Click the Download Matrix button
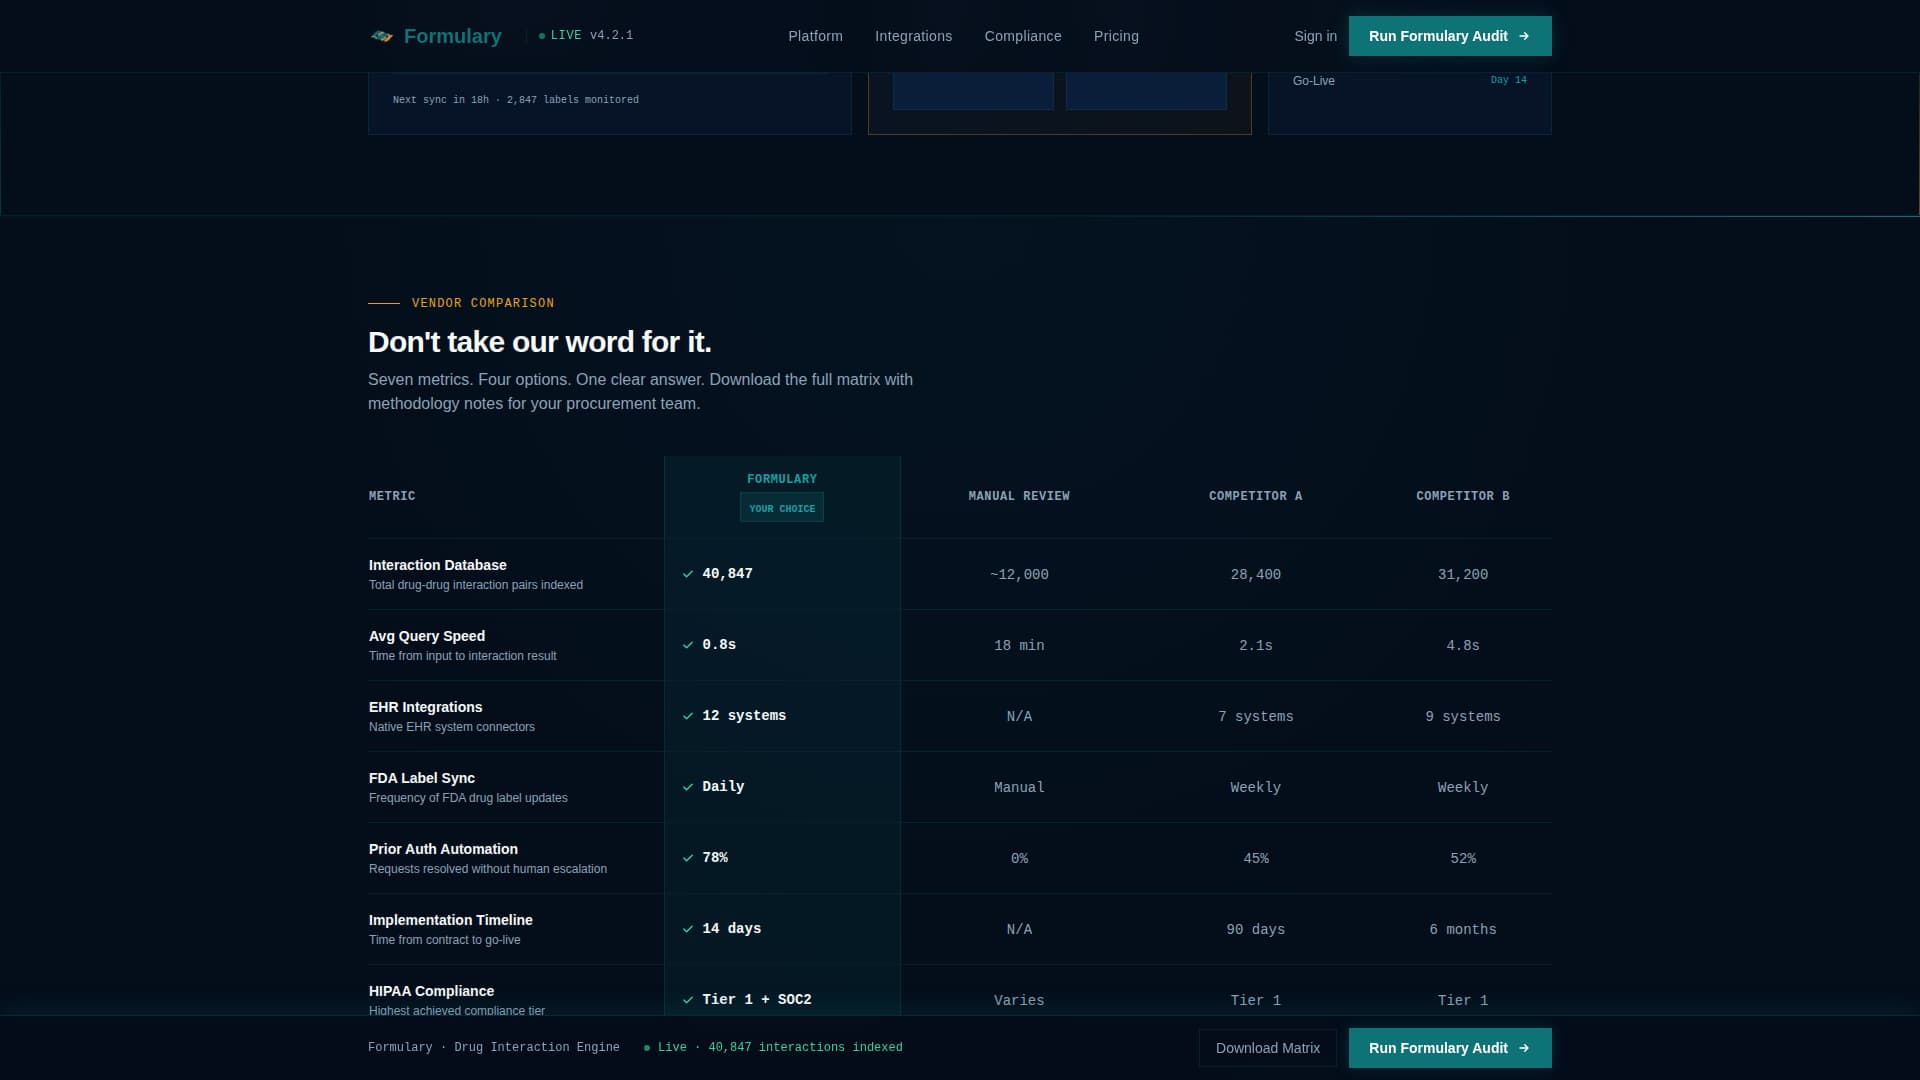Screen dimensions: 1920x1080 click(x=1268, y=1048)
